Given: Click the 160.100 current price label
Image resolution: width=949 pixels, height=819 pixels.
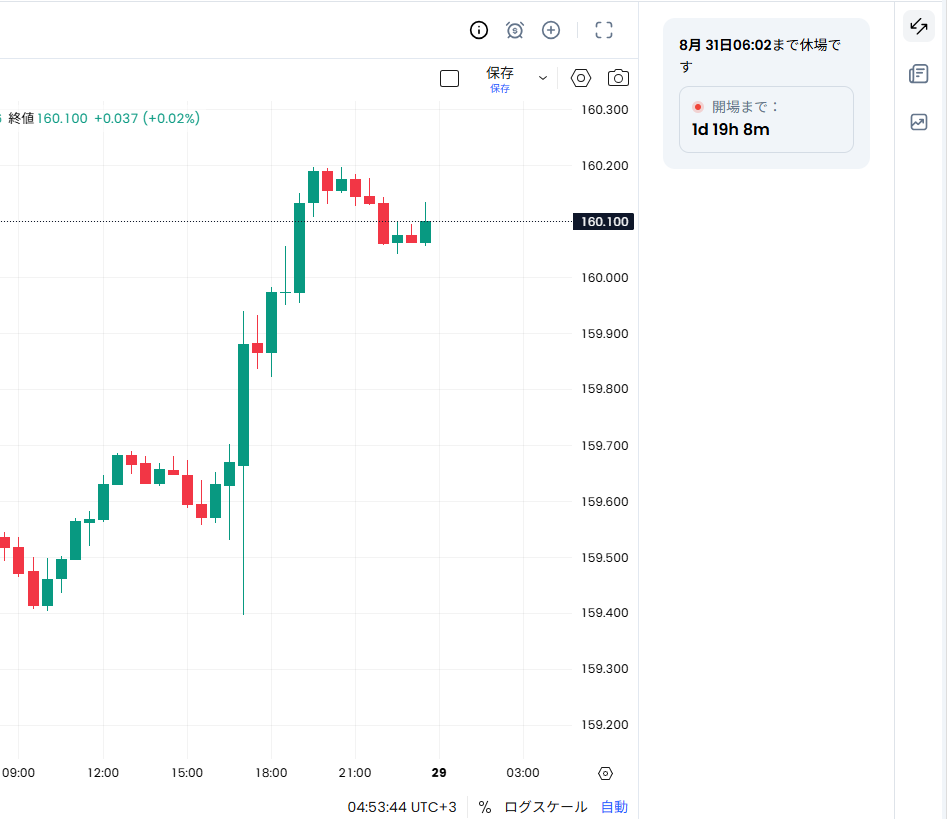Looking at the screenshot, I should pos(603,222).
